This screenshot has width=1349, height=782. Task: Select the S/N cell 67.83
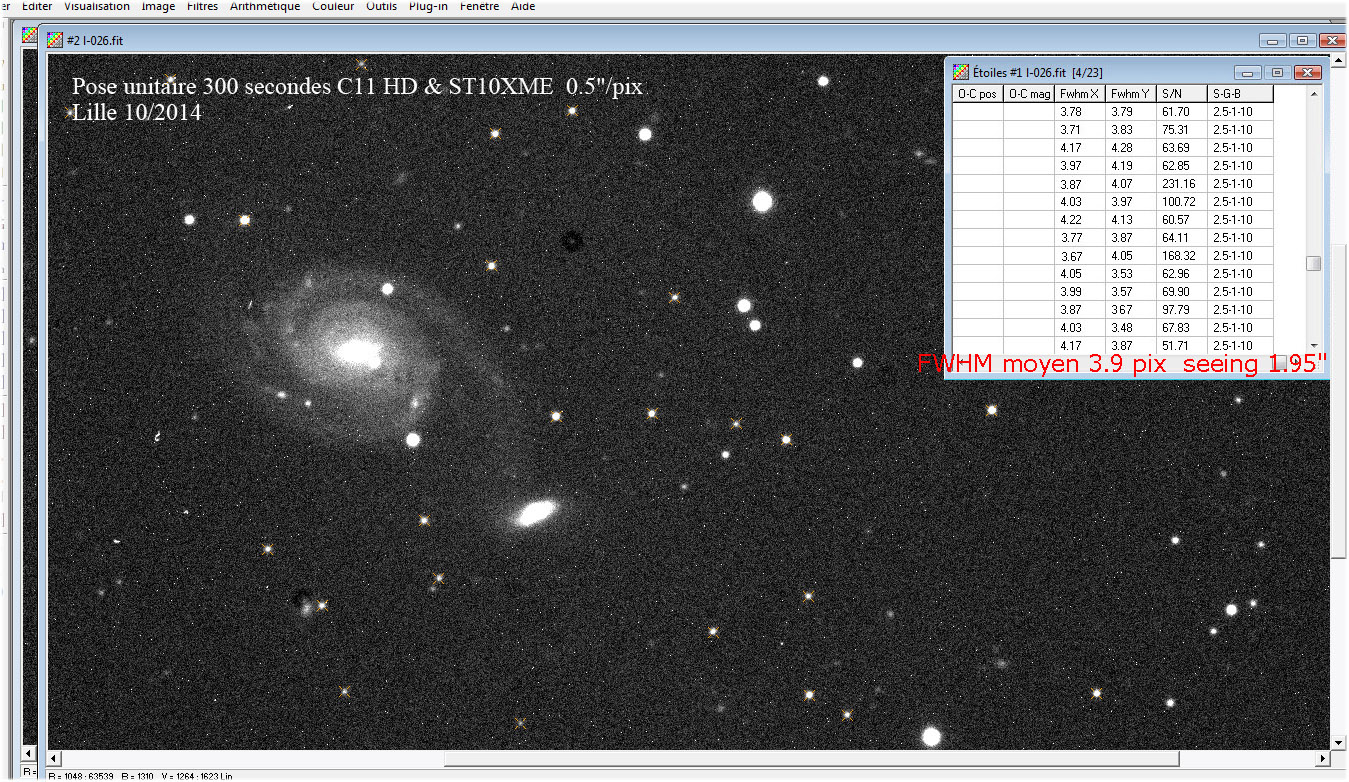[1183, 328]
